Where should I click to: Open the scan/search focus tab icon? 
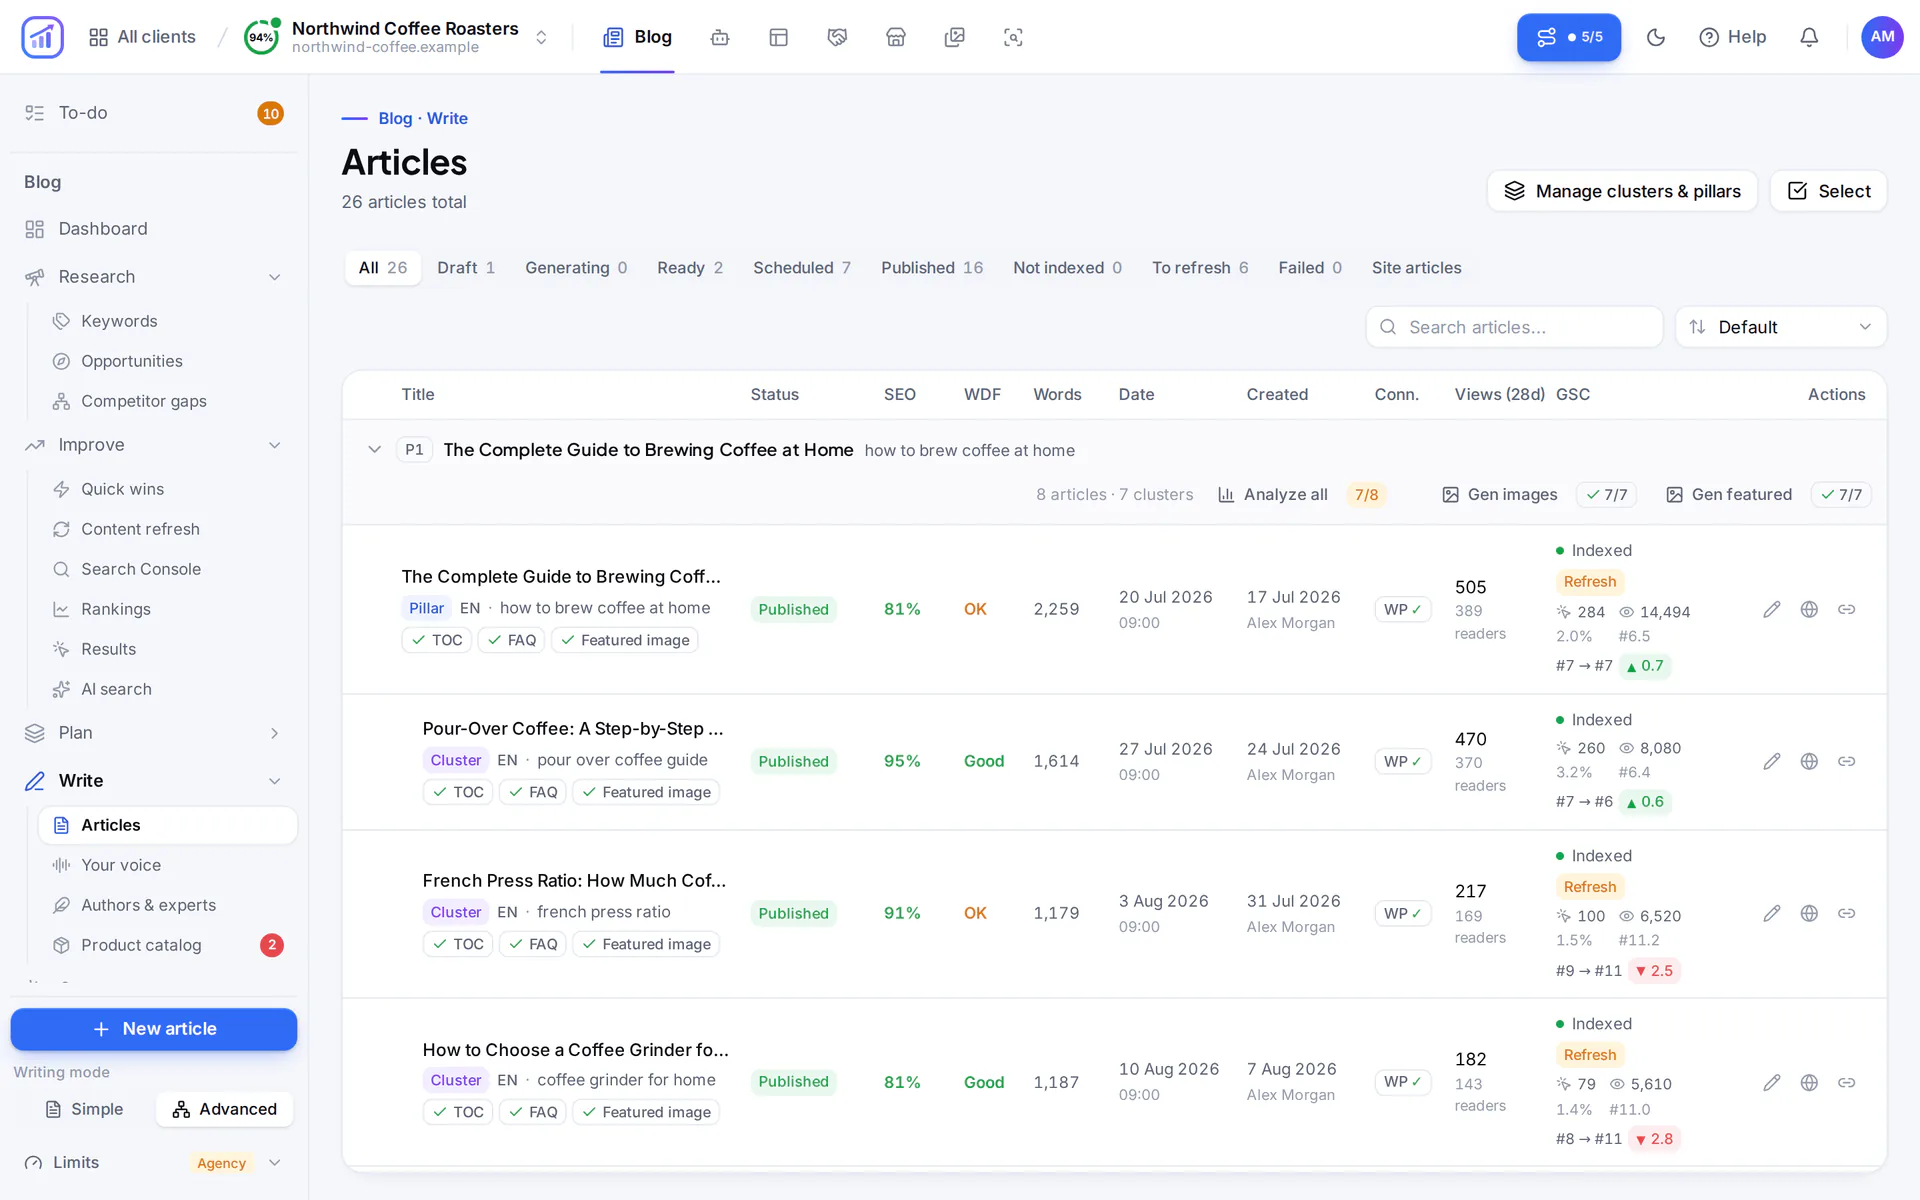tap(1013, 37)
